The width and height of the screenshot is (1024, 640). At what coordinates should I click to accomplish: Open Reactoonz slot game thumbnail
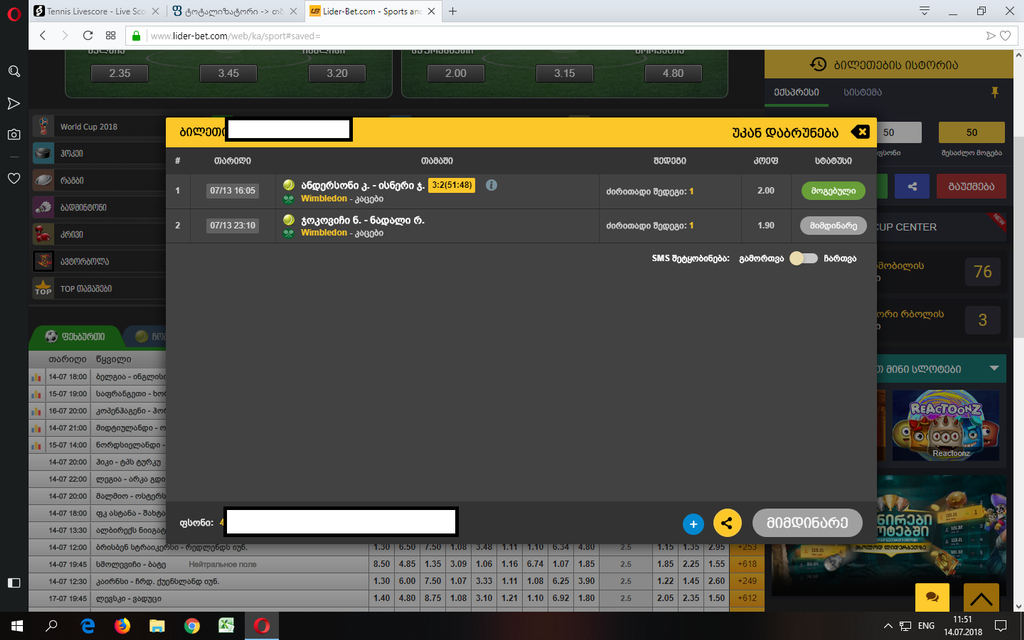click(x=946, y=425)
